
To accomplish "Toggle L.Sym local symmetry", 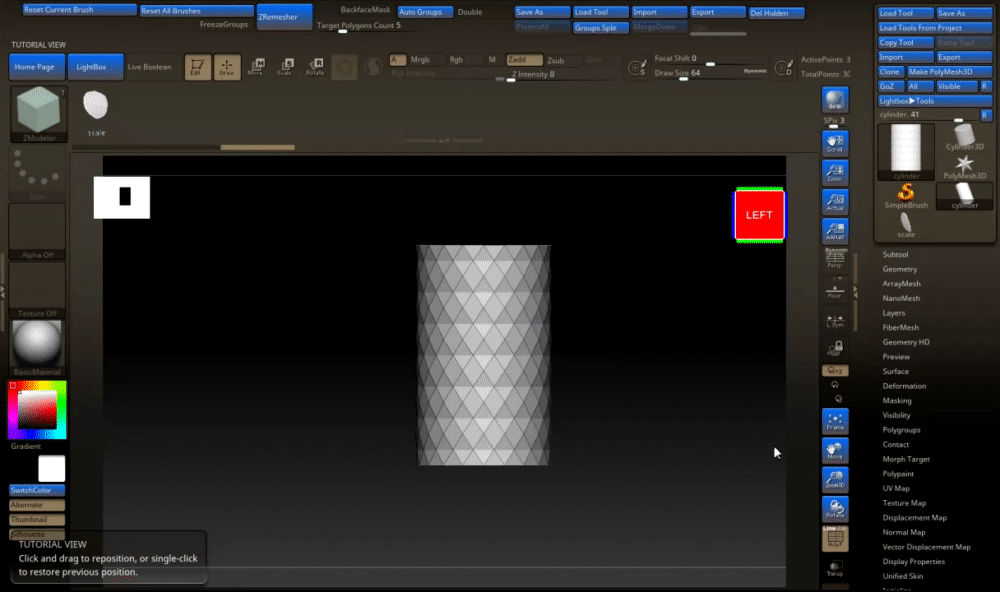I will pos(835,322).
